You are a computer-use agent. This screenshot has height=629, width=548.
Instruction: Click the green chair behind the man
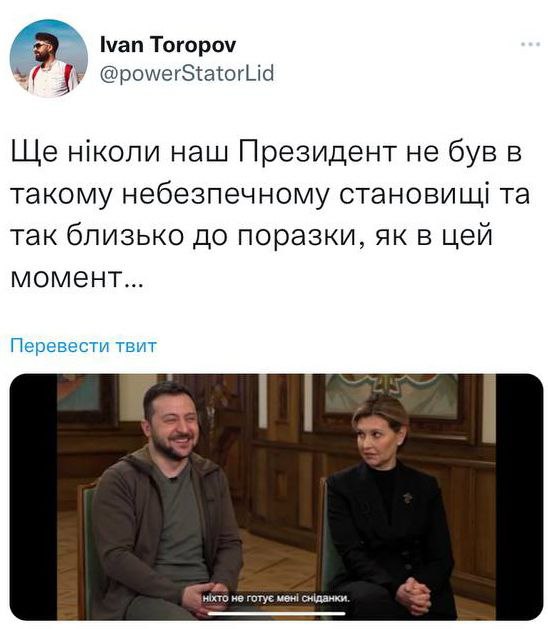88,550
